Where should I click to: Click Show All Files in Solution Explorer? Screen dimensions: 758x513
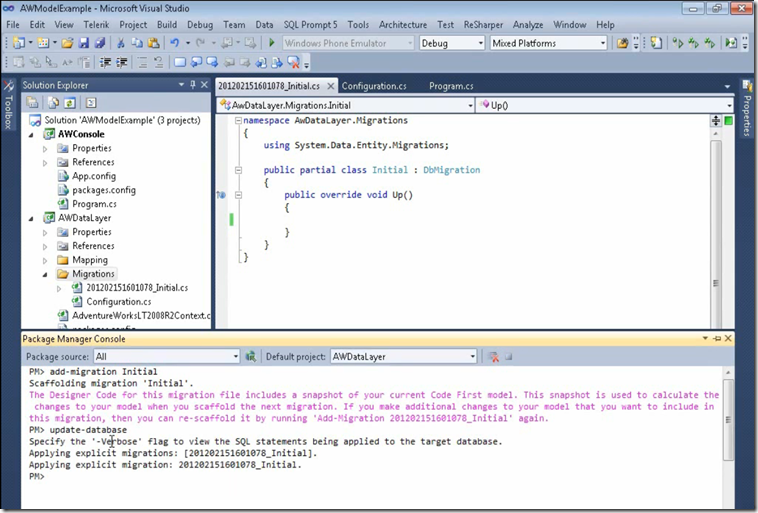tap(54, 103)
